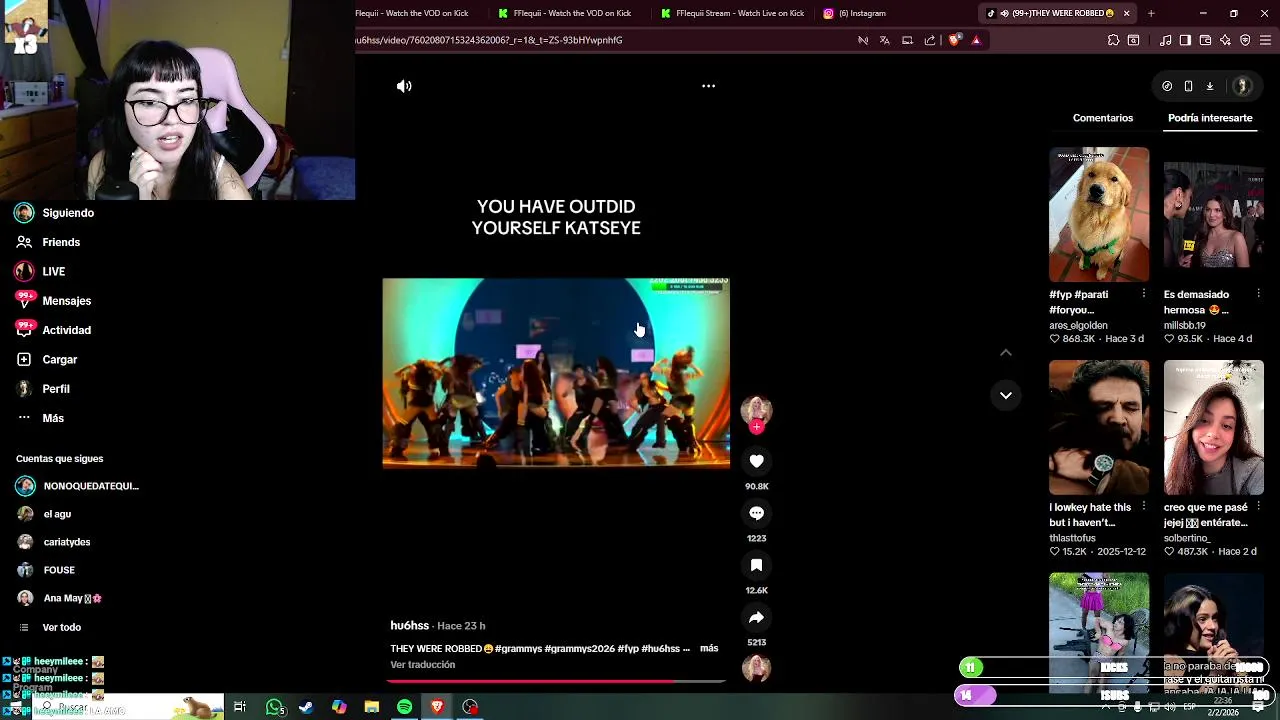1280x720 pixels.
Task: Switch to the first FFlequii VOD Kick tab
Action: pyautogui.click(x=411, y=13)
